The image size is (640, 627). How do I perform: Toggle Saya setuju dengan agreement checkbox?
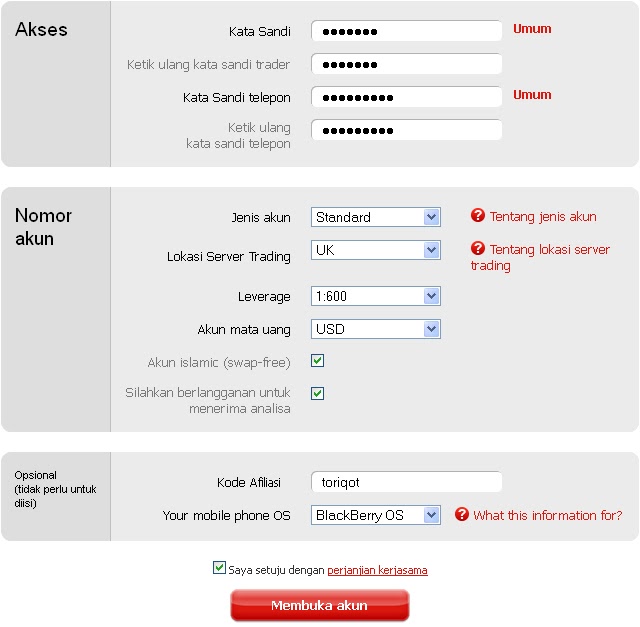(x=219, y=568)
